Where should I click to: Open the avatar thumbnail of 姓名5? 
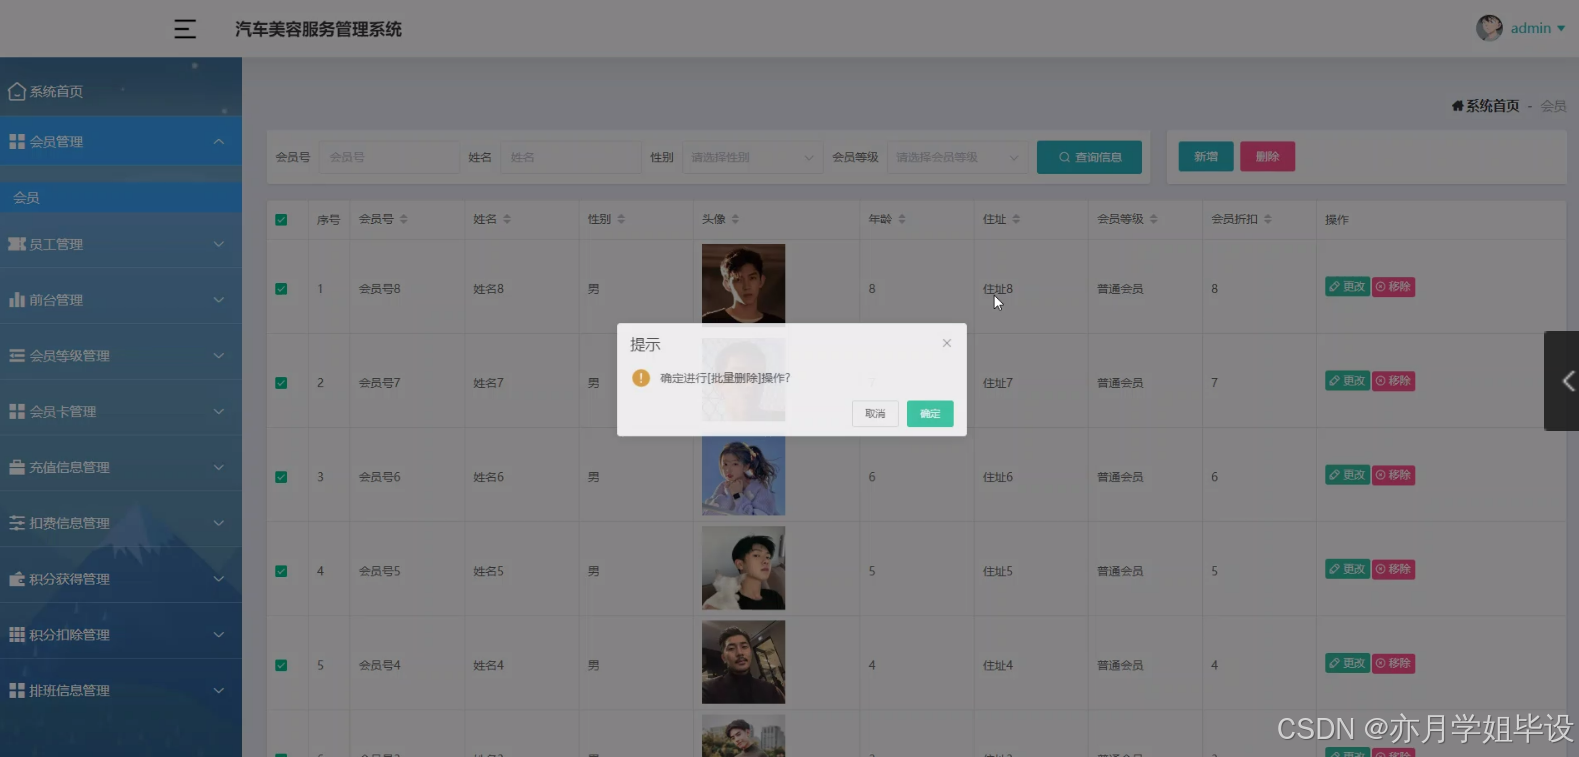[x=743, y=568]
